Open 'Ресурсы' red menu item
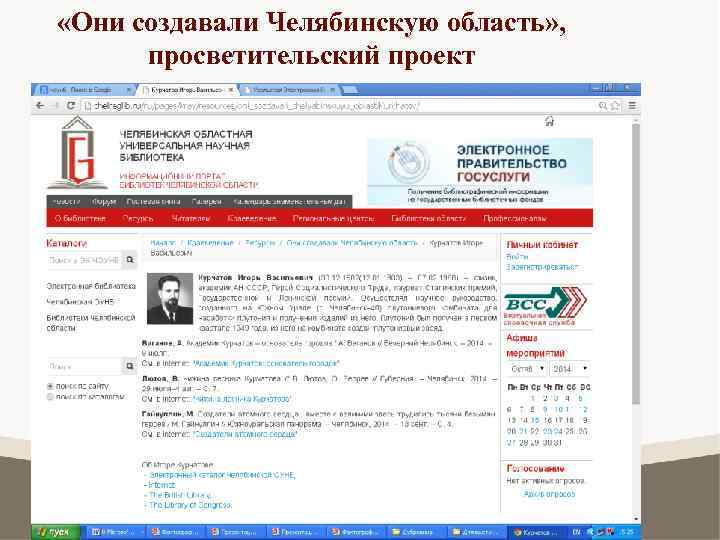The image size is (720, 540). tap(138, 219)
